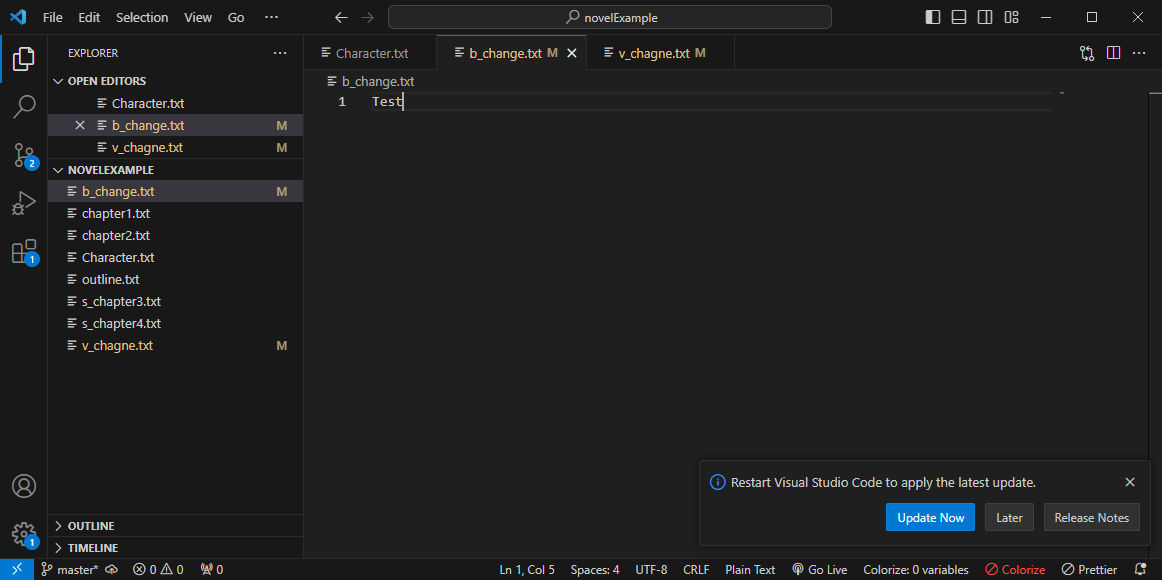Viewport: 1162px width, 580px height.
Task: Close b_change.txt from Open Editors list
Action: (x=80, y=125)
